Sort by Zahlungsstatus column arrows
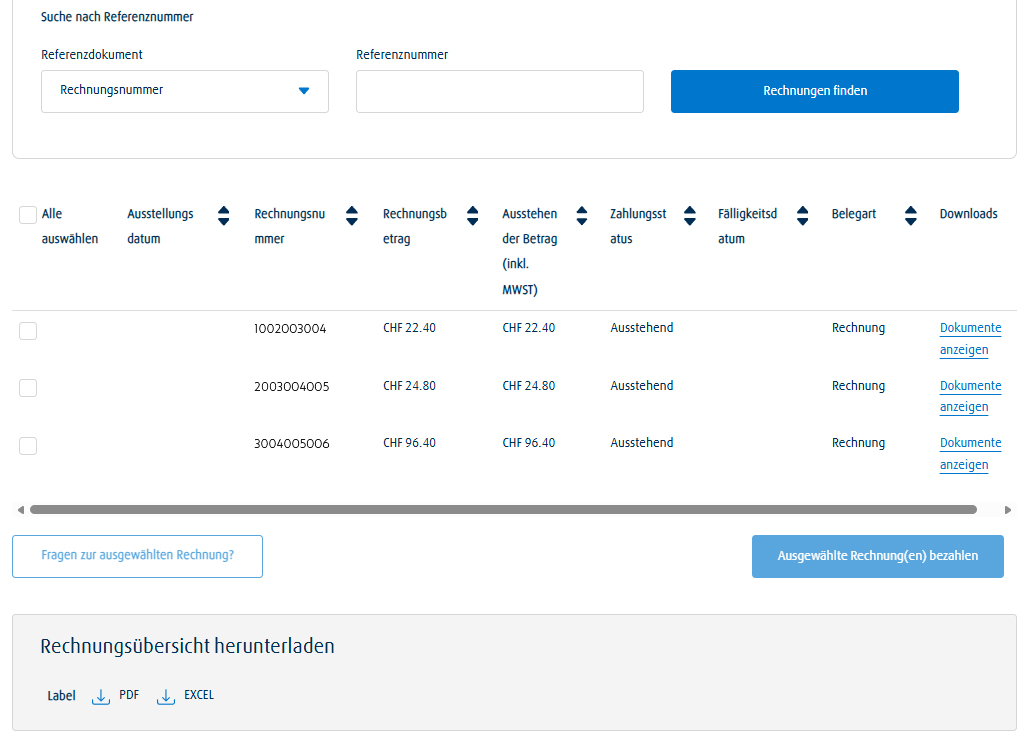 (x=689, y=215)
